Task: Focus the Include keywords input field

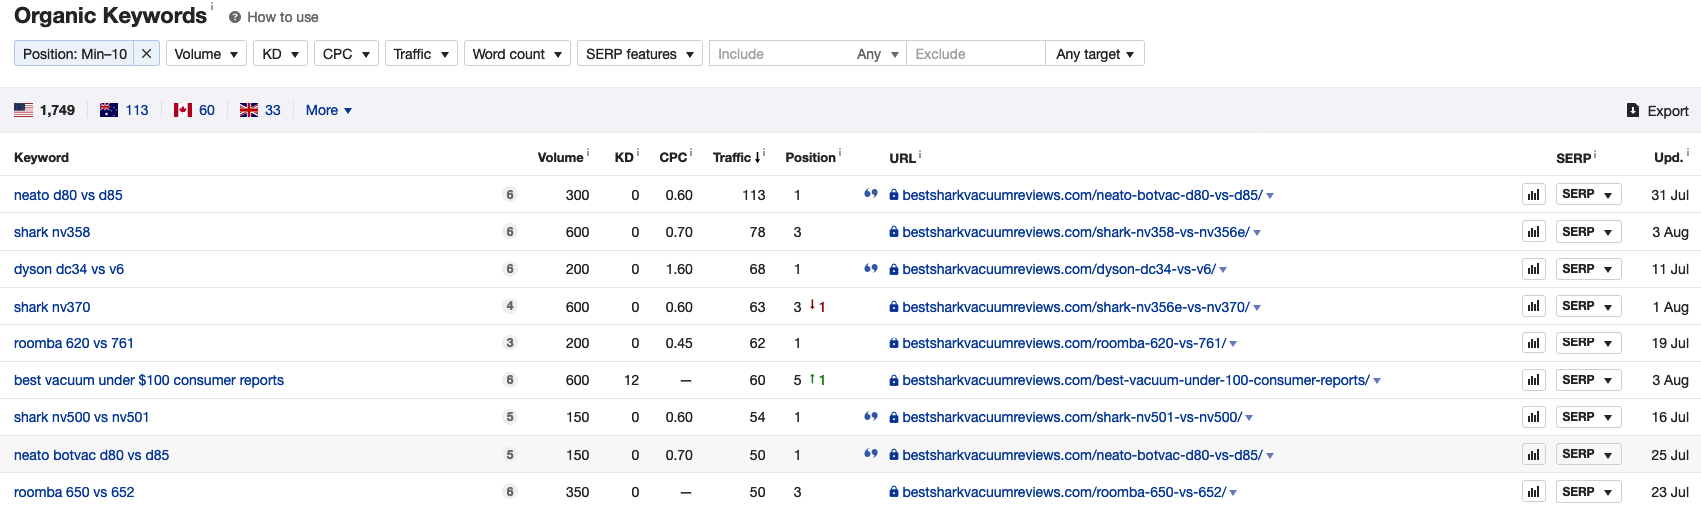Action: [780, 54]
